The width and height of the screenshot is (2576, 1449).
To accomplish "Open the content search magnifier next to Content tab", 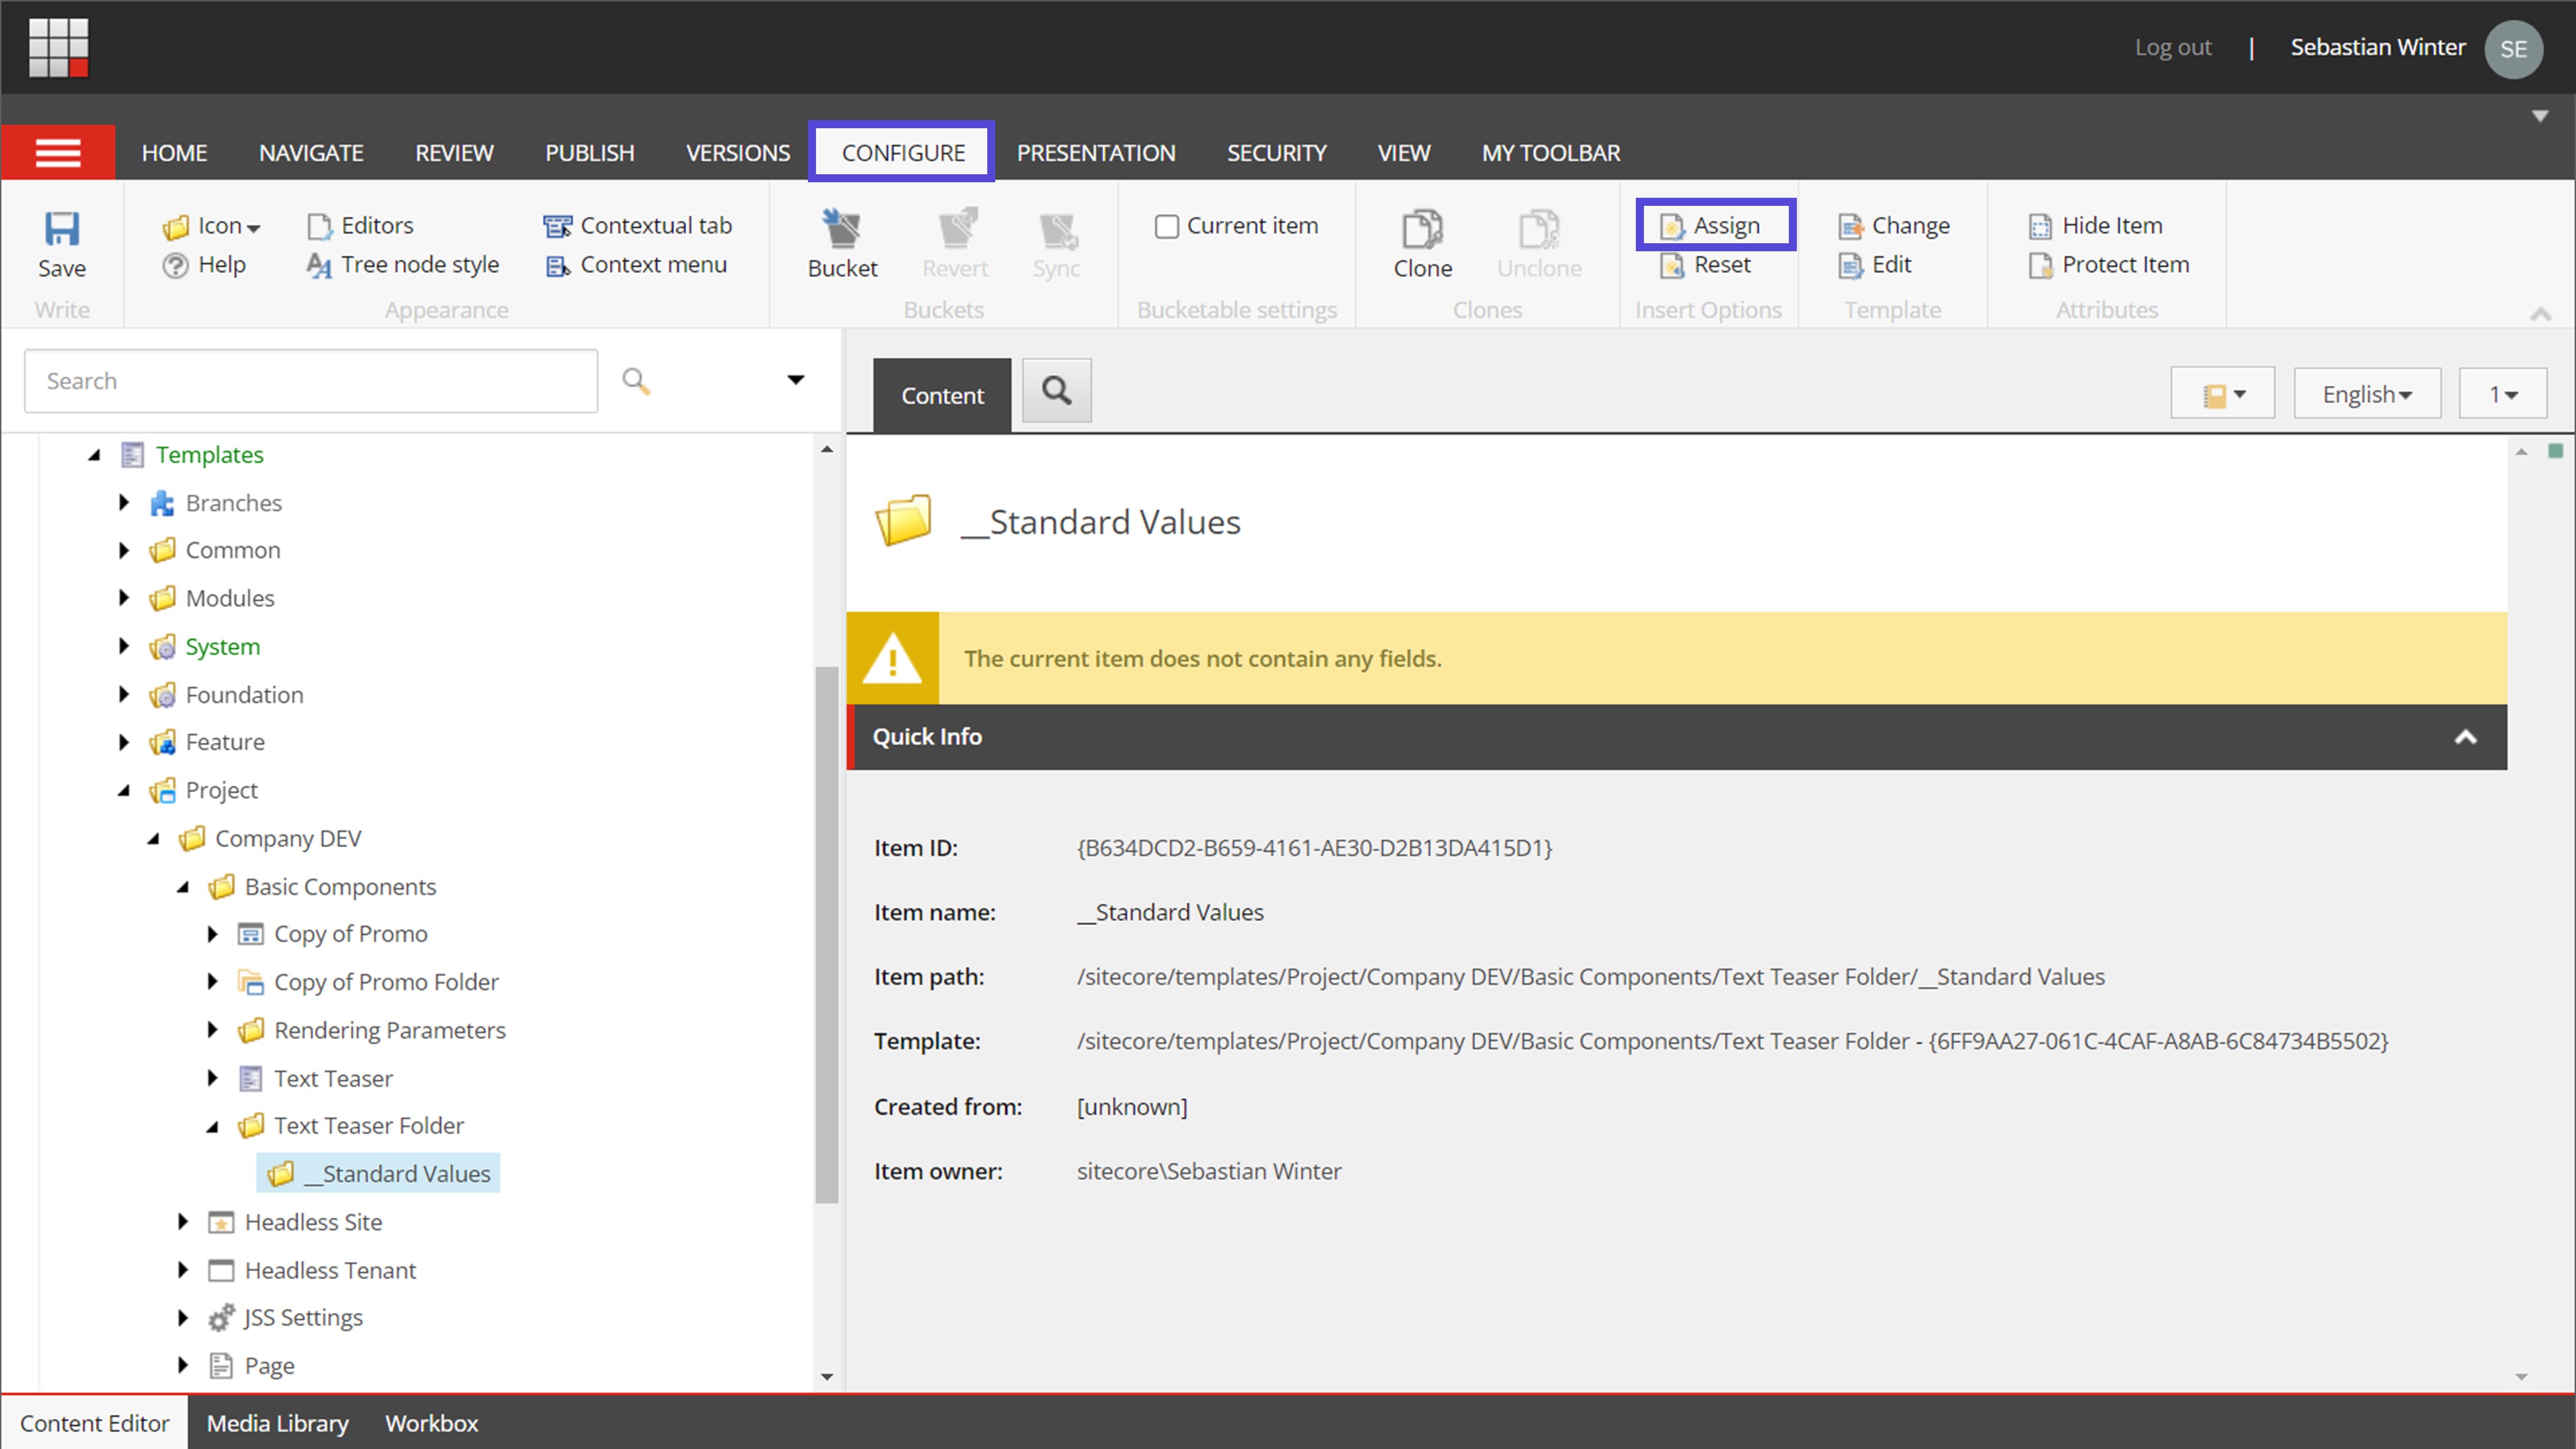I will pos(1056,391).
